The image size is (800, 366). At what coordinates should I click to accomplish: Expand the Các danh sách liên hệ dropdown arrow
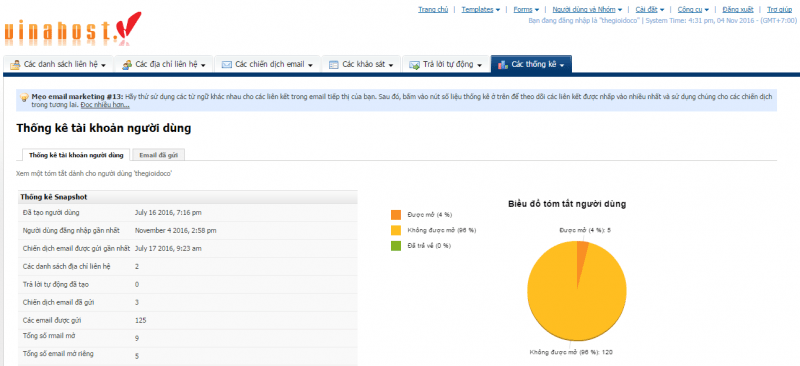[x=104, y=65]
